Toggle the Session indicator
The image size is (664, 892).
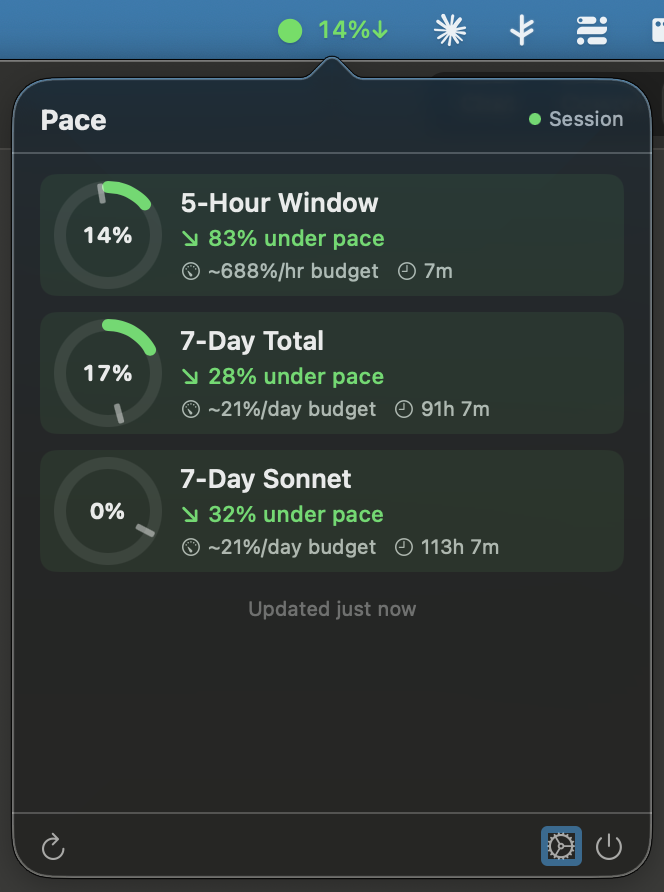coord(578,118)
